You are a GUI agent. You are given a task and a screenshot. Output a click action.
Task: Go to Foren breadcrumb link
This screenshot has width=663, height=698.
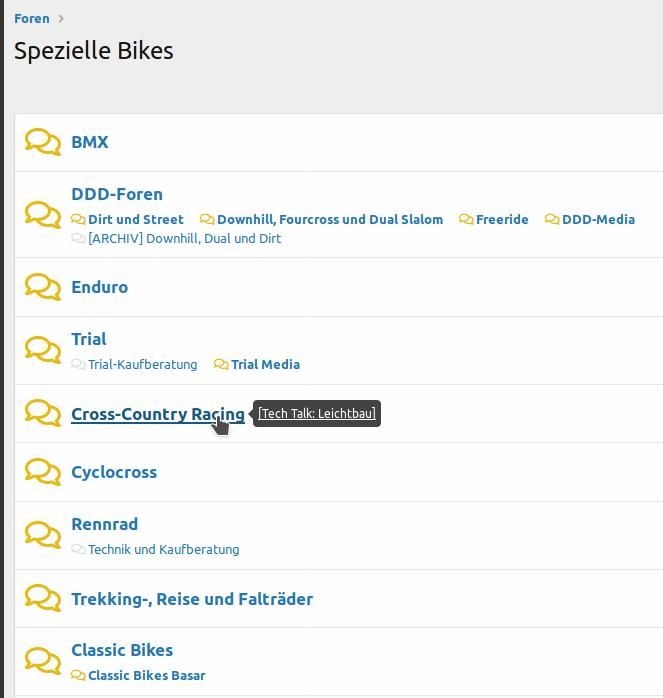[32, 18]
